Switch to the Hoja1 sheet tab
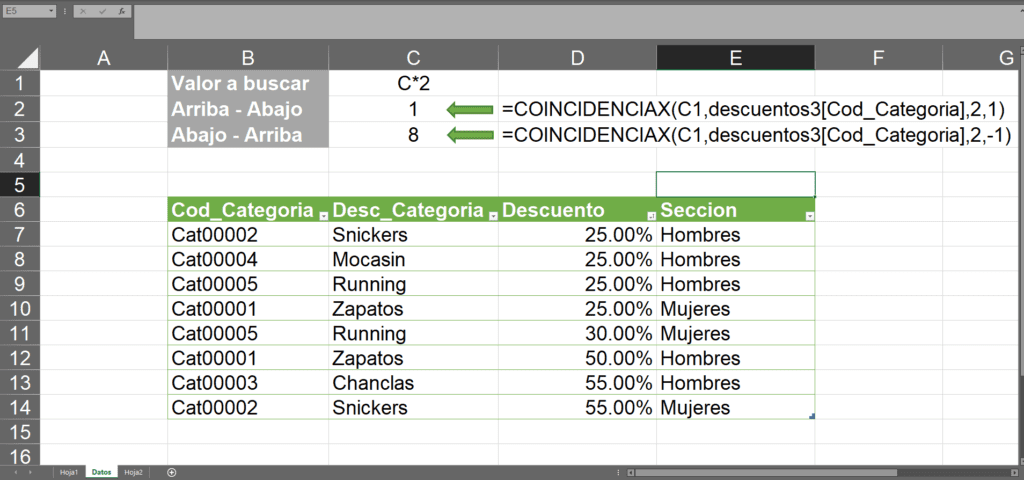Viewport: 1024px width, 480px height. [x=69, y=473]
